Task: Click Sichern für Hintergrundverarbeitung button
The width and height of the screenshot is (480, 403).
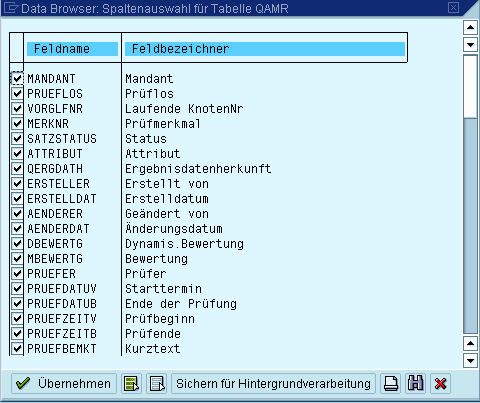Action: click(x=273, y=383)
